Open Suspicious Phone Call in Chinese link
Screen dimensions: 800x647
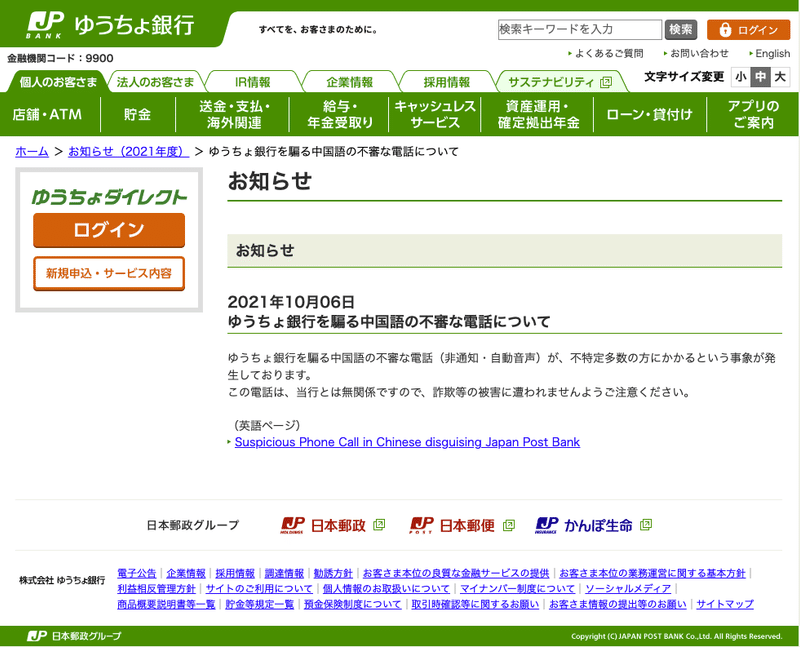pyautogui.click(x=407, y=442)
